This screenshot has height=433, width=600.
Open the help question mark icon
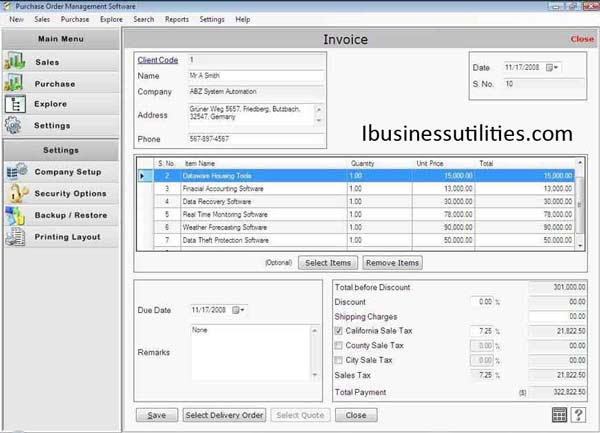pos(578,415)
